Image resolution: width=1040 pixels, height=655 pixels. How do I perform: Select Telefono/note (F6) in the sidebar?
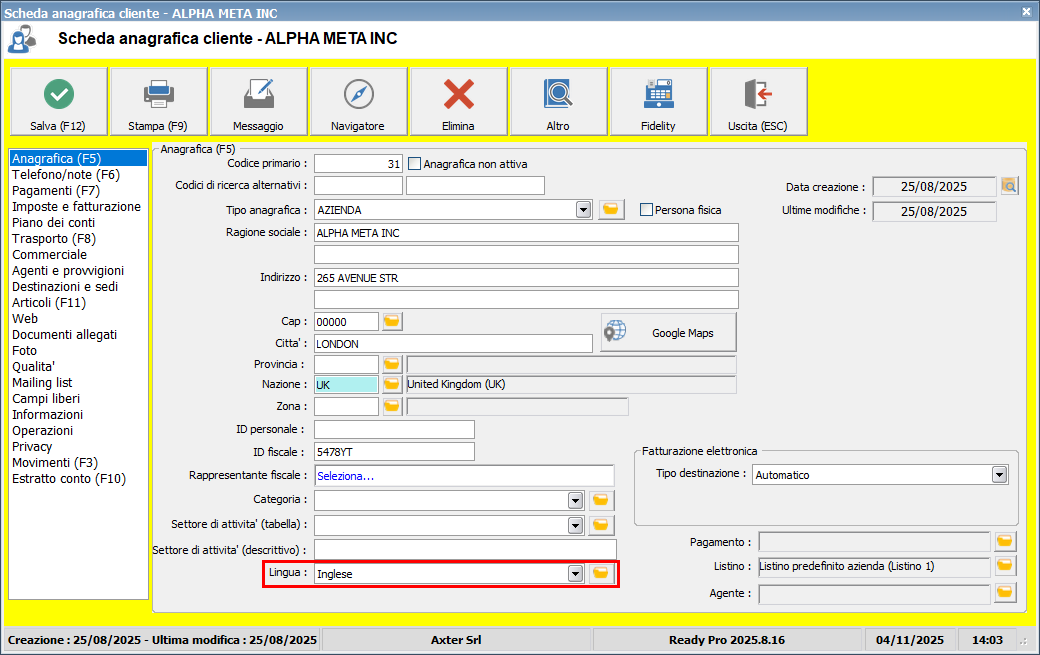click(x=66, y=174)
